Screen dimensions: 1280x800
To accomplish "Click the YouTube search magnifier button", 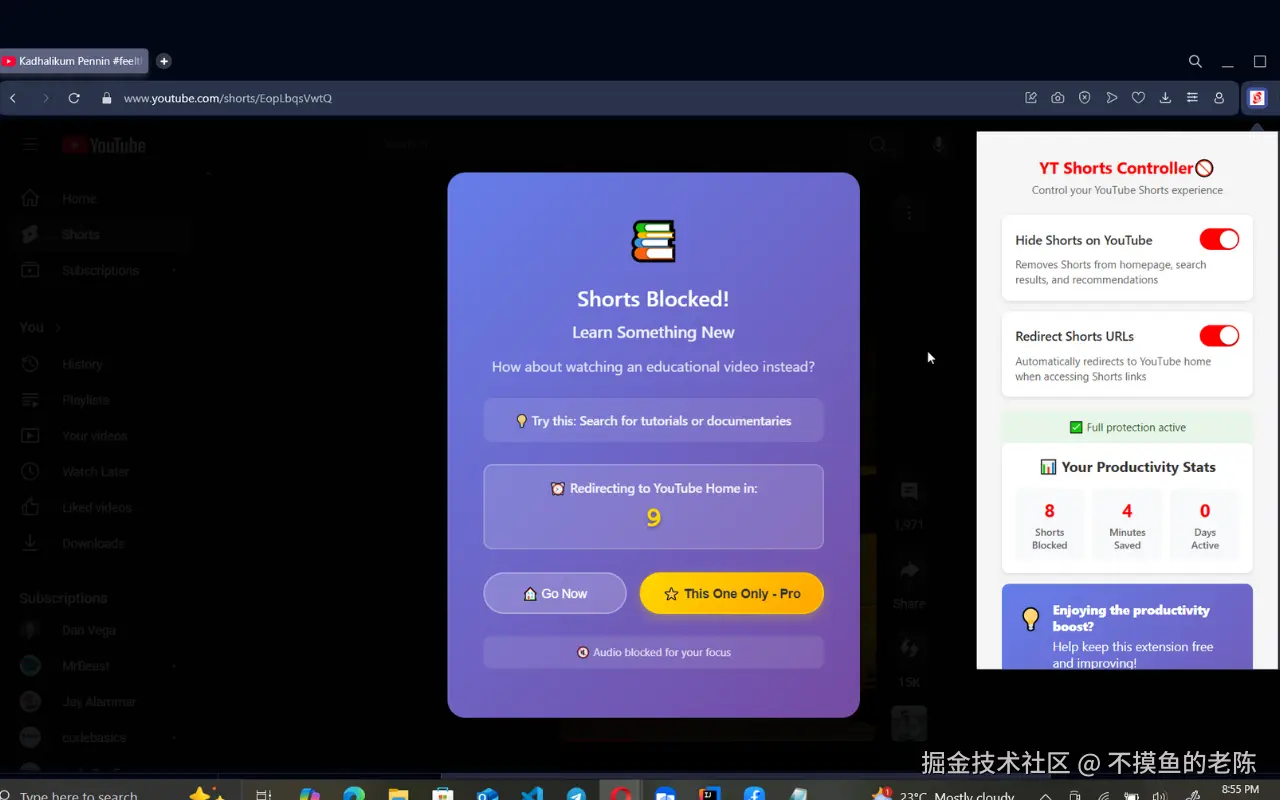I will pos(877,145).
